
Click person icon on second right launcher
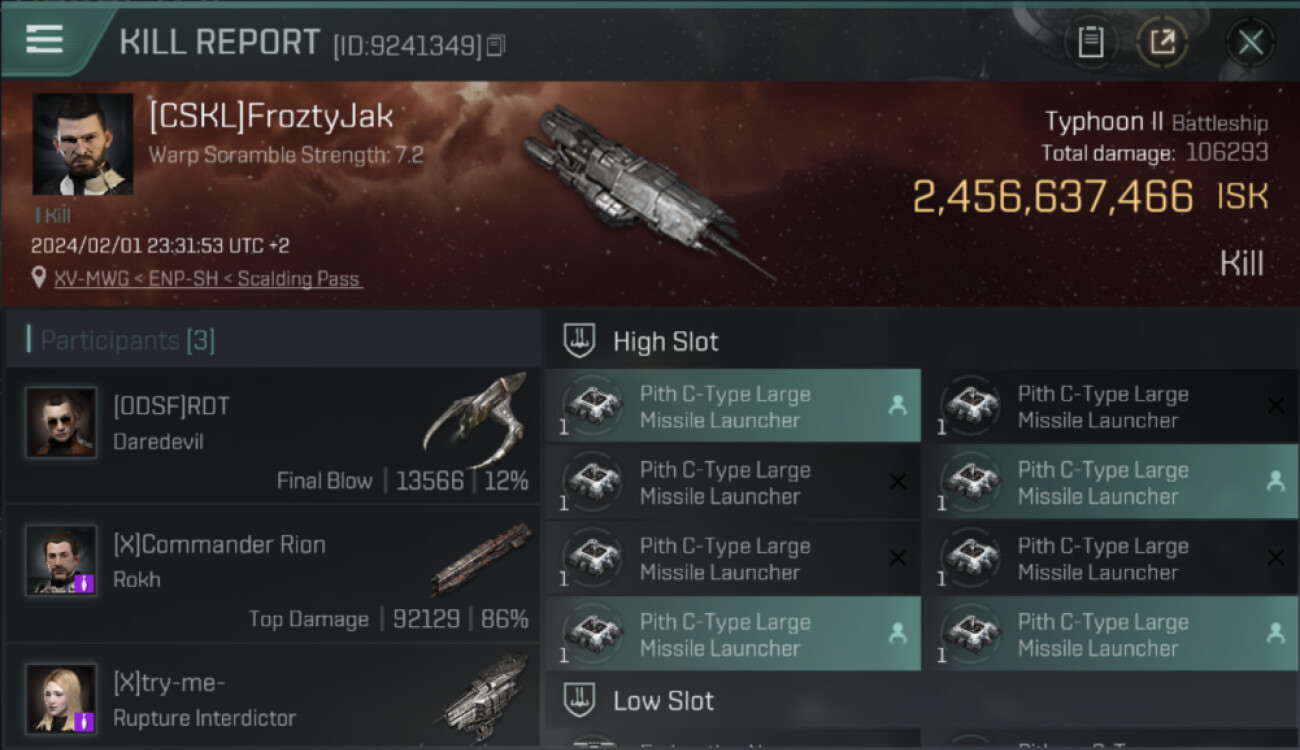1275,482
